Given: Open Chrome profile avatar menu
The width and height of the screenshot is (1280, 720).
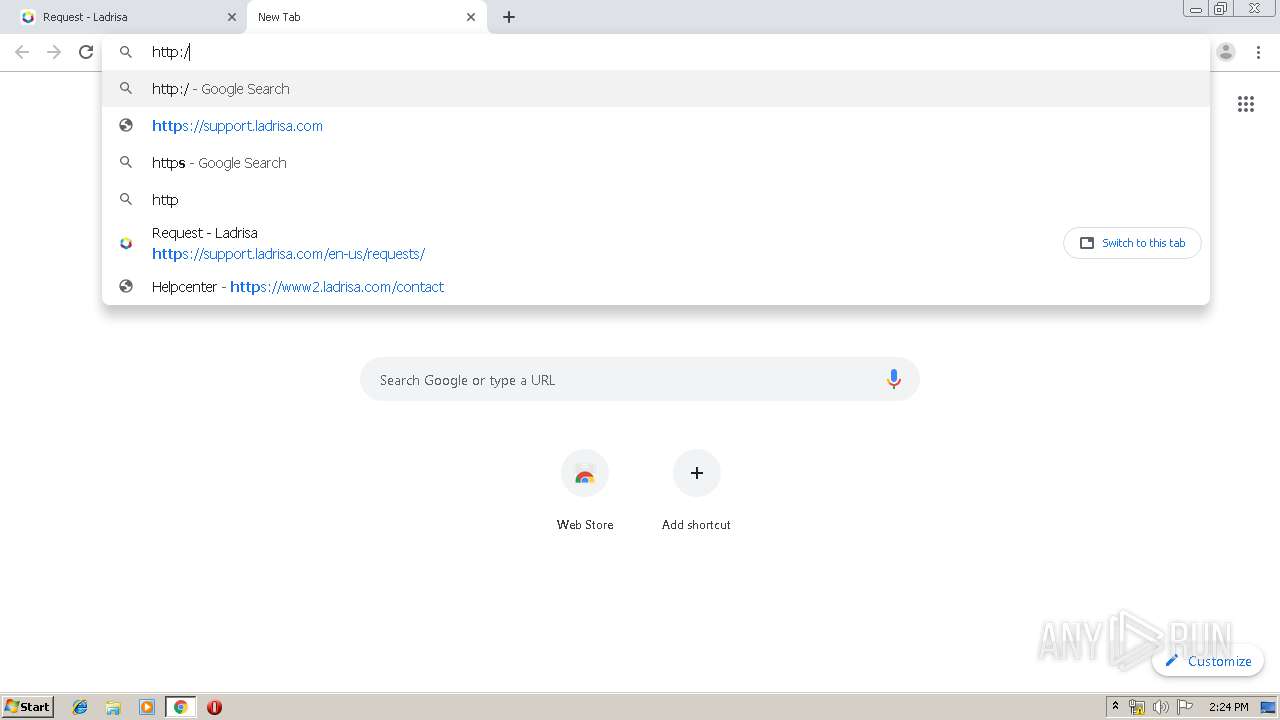Looking at the screenshot, I should (x=1226, y=52).
